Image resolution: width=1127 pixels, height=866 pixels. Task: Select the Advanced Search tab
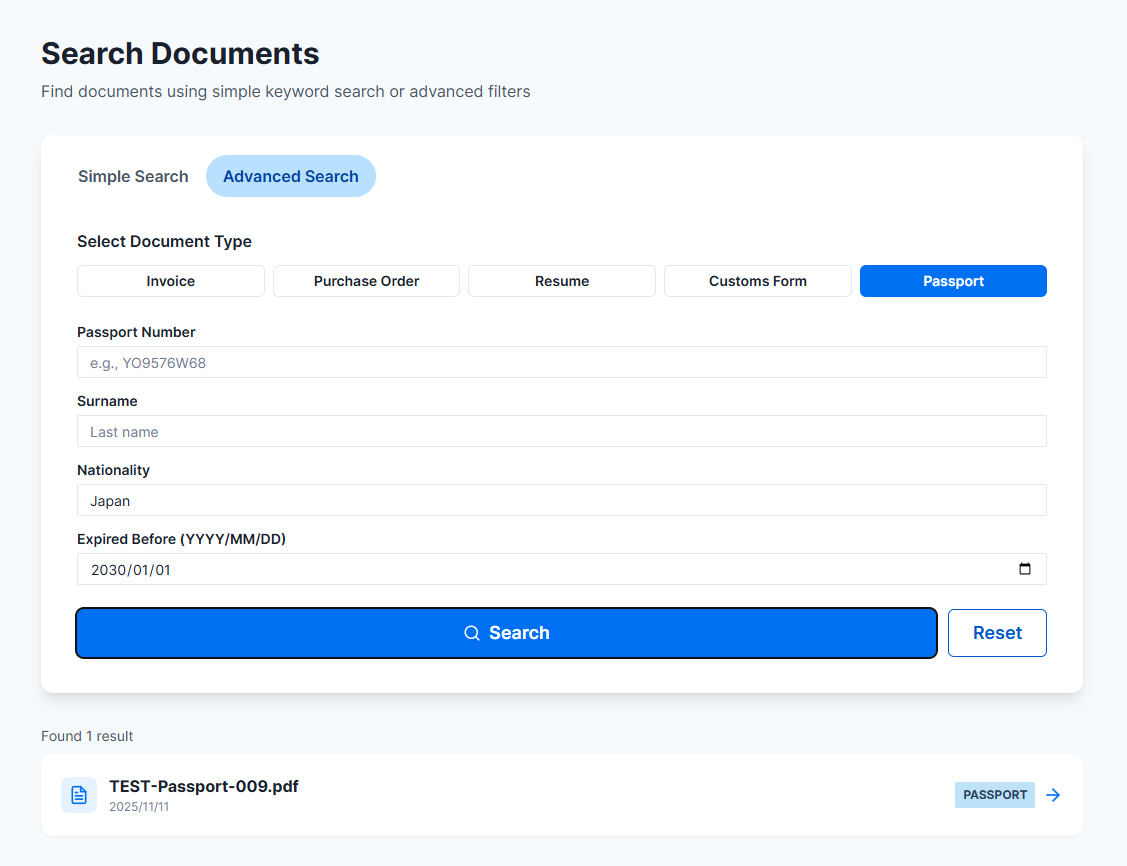point(290,176)
